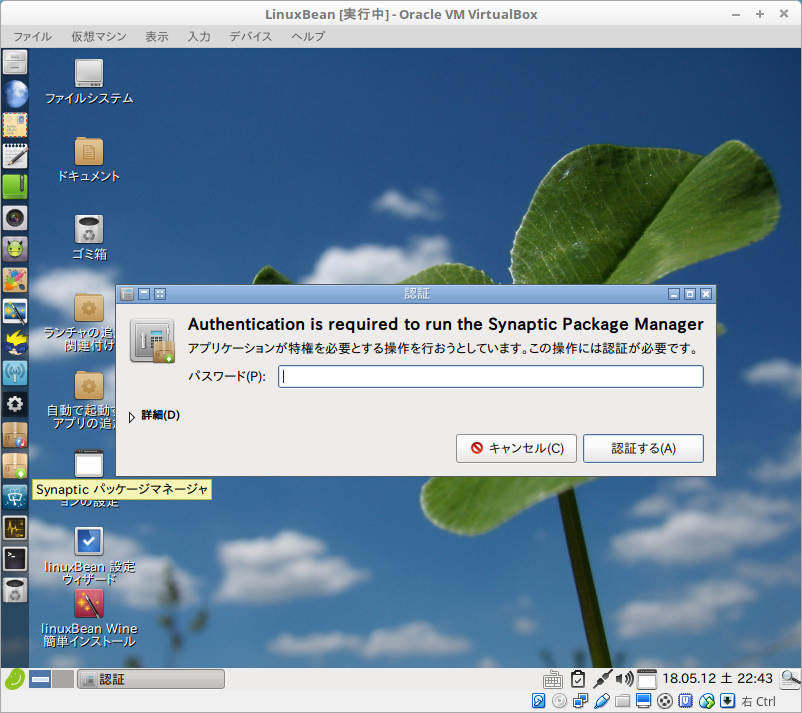Click the 右 Ctrl host key label
This screenshot has width=802, height=713.
point(759,701)
